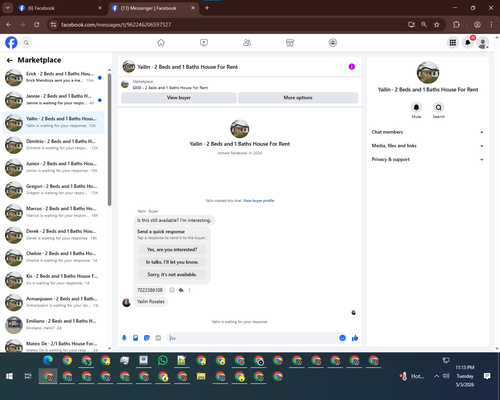Open Microsoft Edge from taskbar
This screenshot has width=500, height=400.
(x=48, y=360)
